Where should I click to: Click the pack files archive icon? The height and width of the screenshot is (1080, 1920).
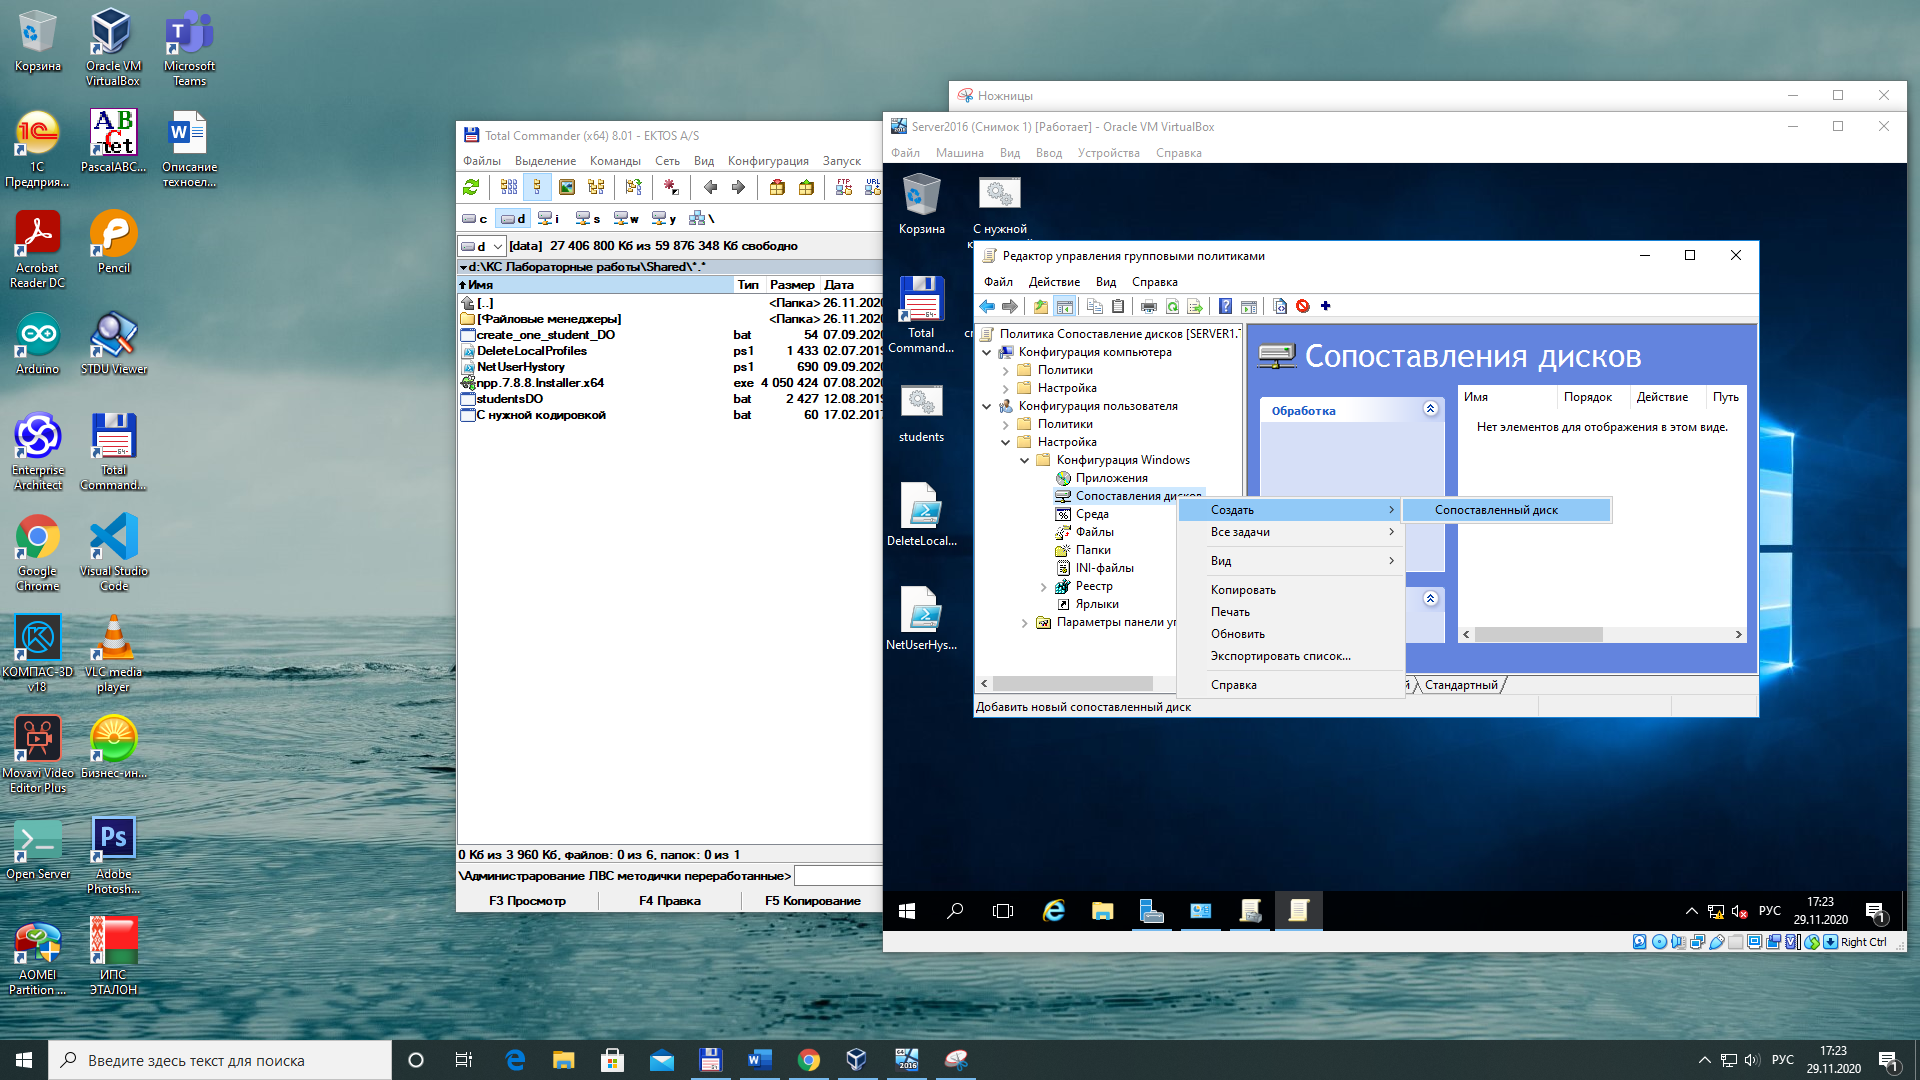click(x=777, y=187)
